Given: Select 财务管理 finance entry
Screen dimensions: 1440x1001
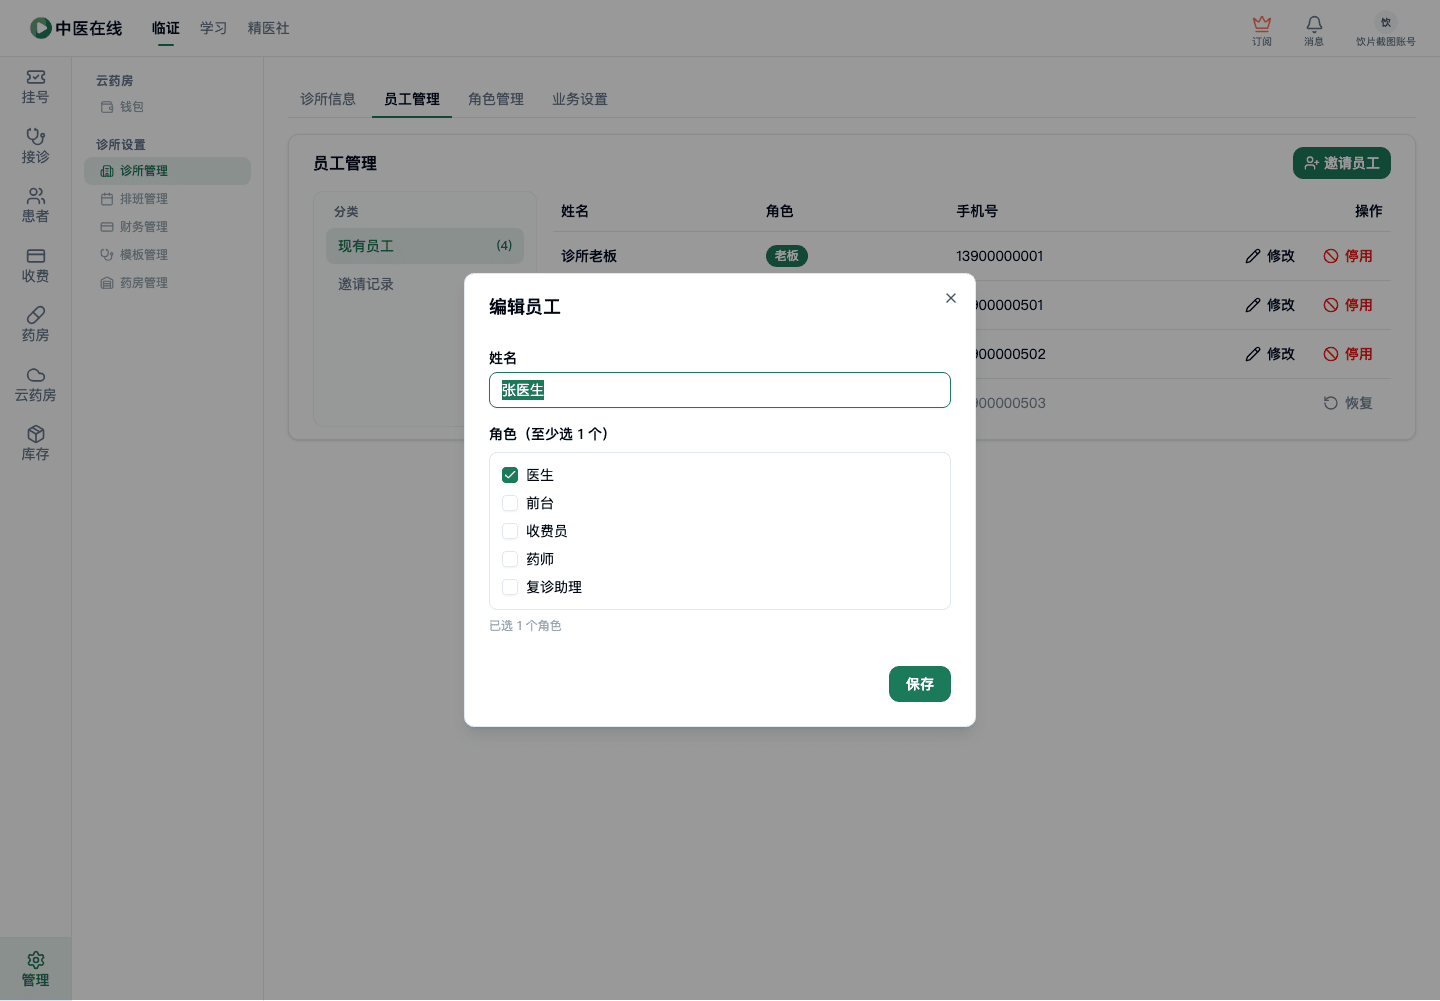Looking at the screenshot, I should click(167, 227).
